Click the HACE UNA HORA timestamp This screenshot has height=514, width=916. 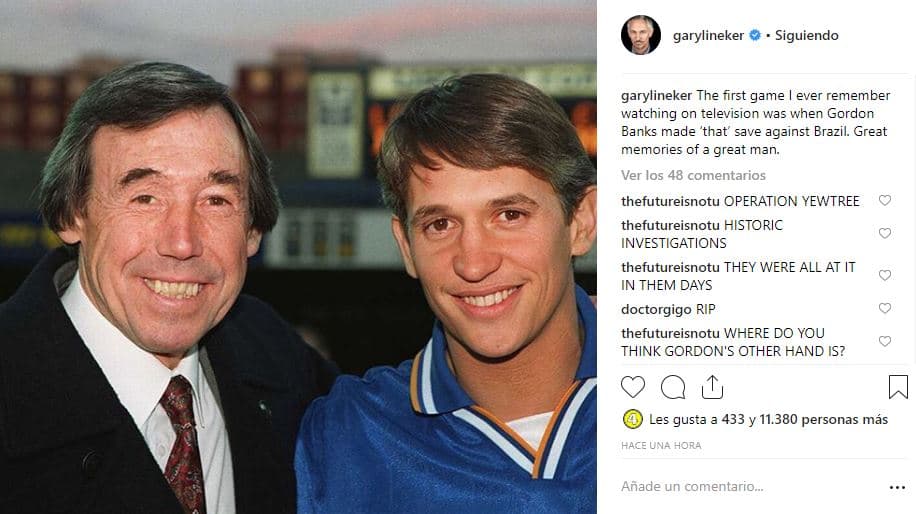tap(661, 445)
